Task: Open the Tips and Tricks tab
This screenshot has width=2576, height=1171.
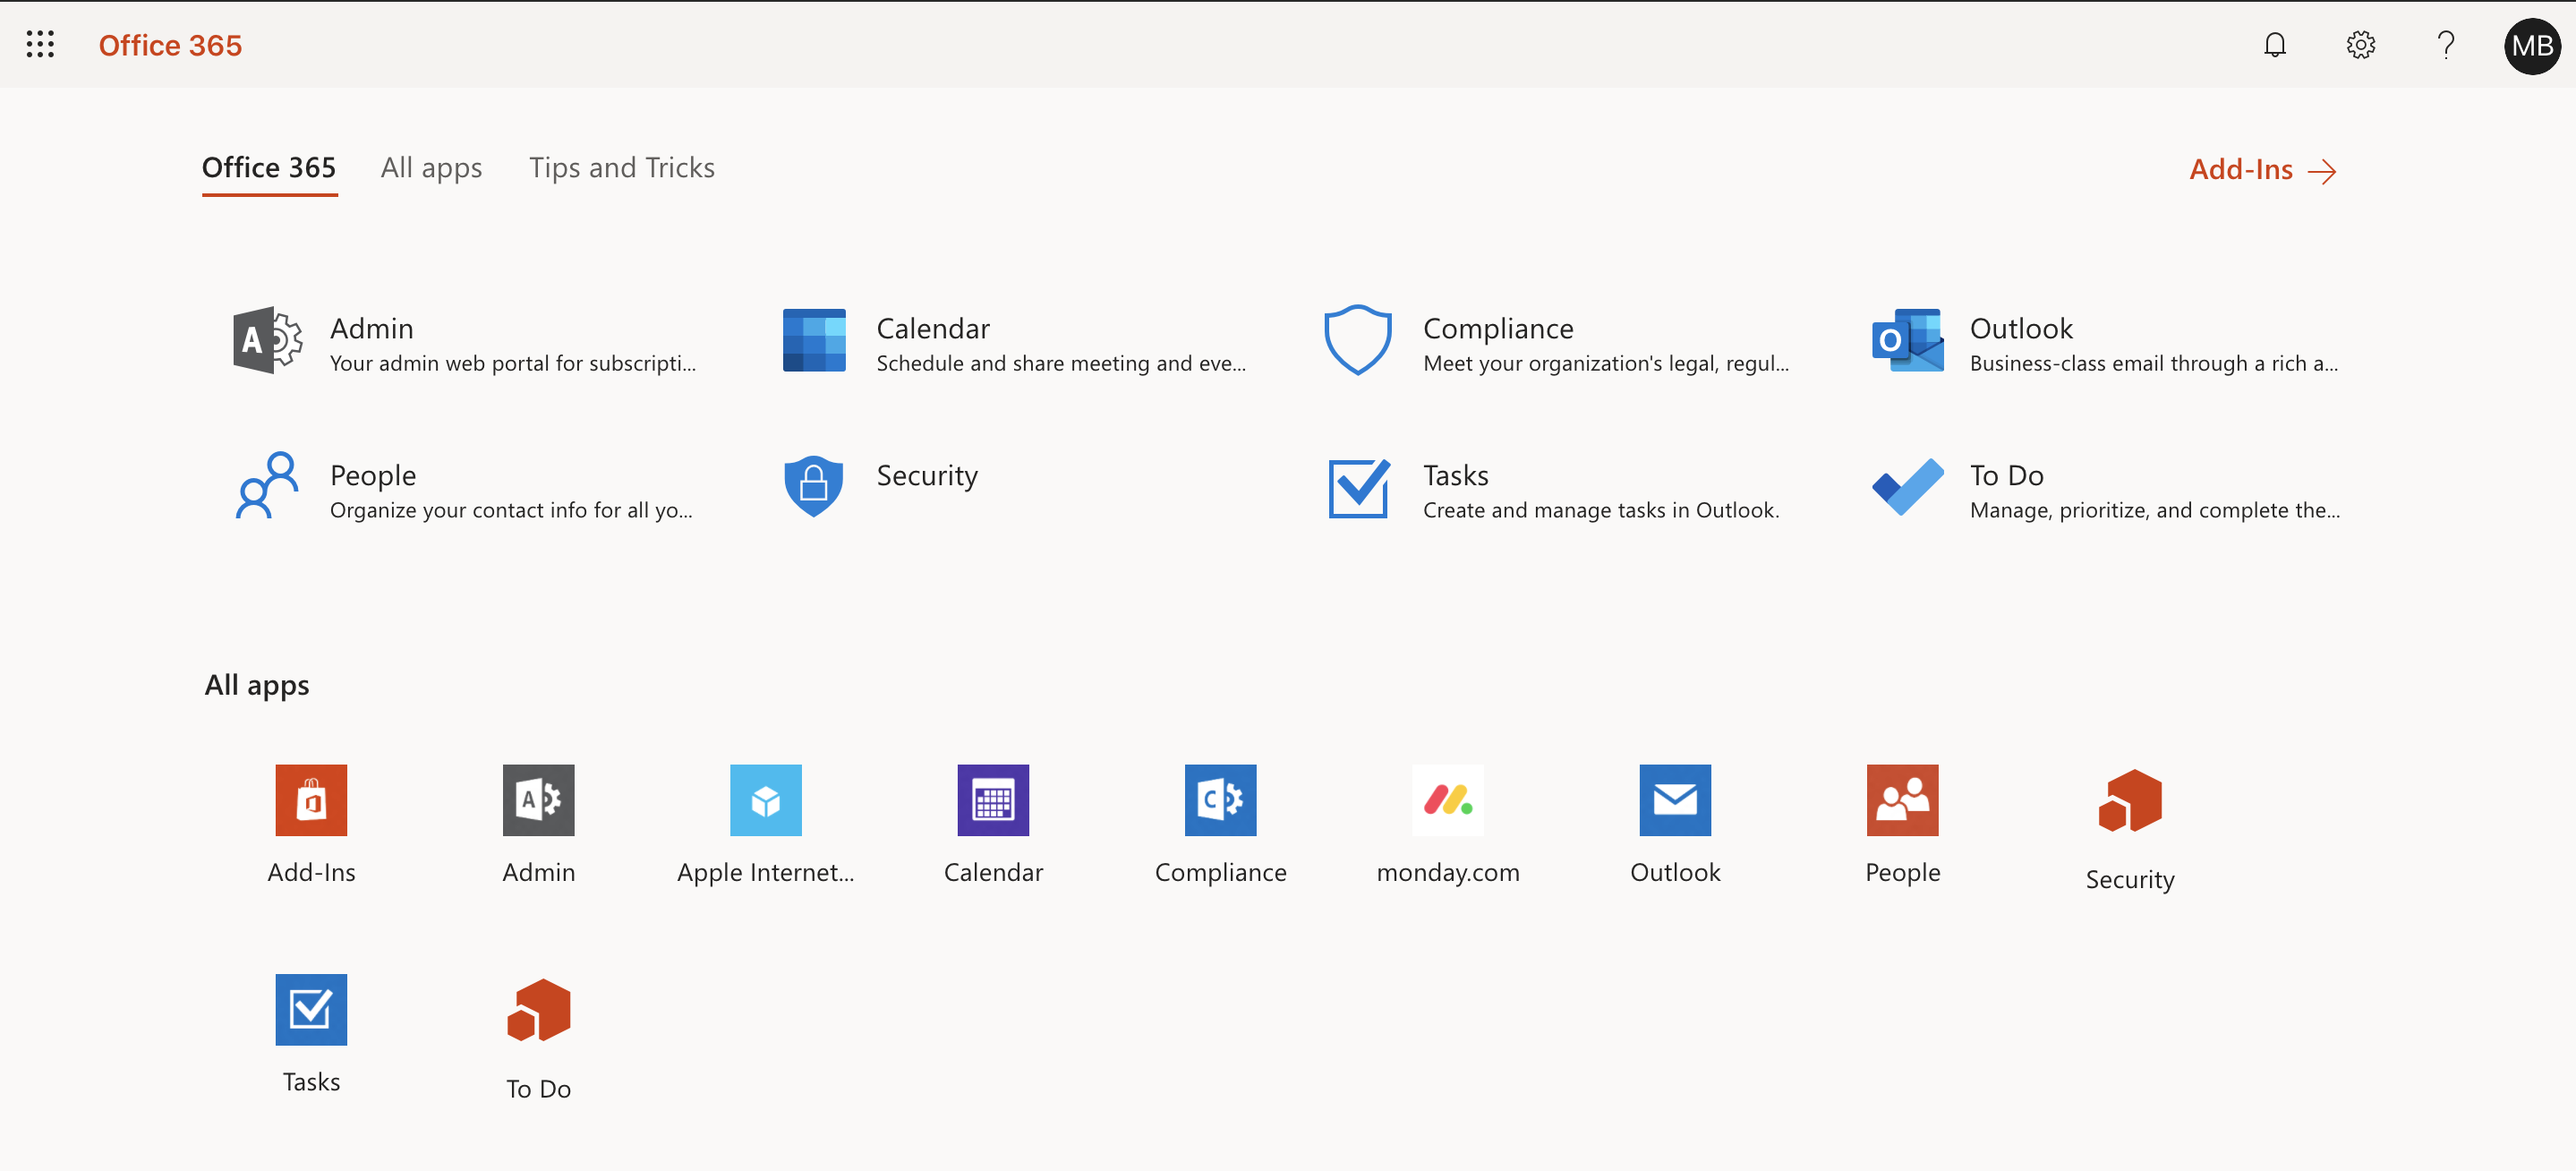Action: tap(621, 164)
